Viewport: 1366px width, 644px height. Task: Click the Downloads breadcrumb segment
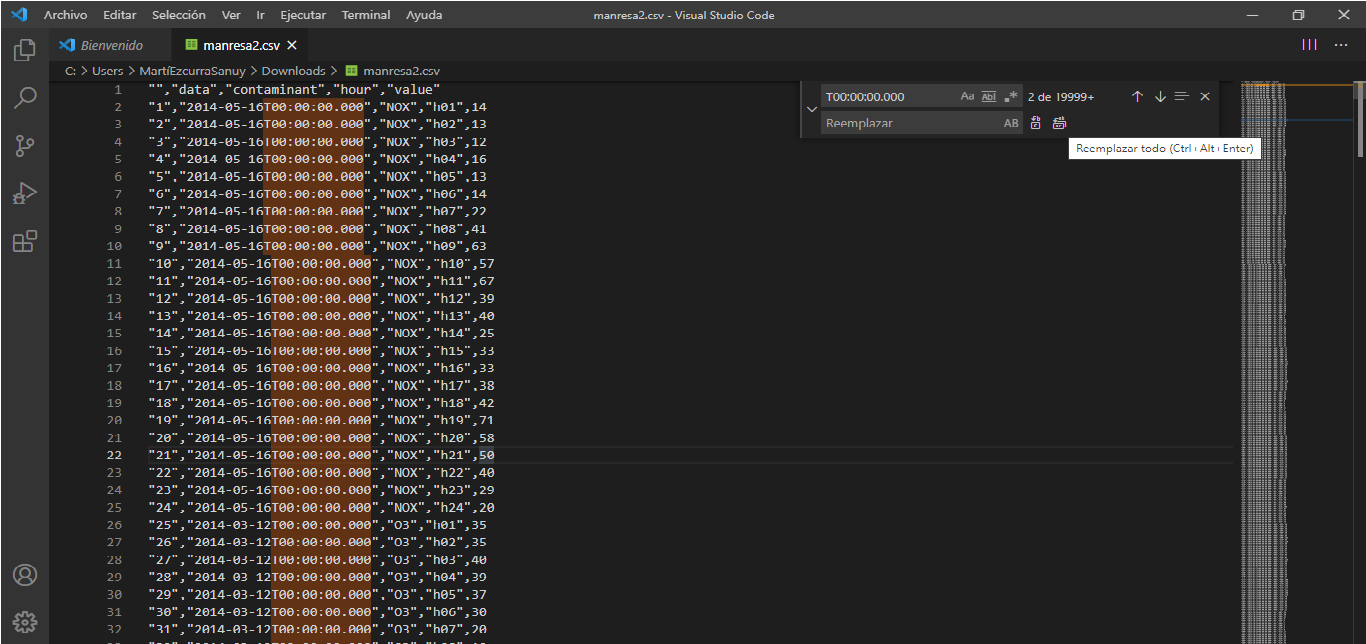point(293,71)
